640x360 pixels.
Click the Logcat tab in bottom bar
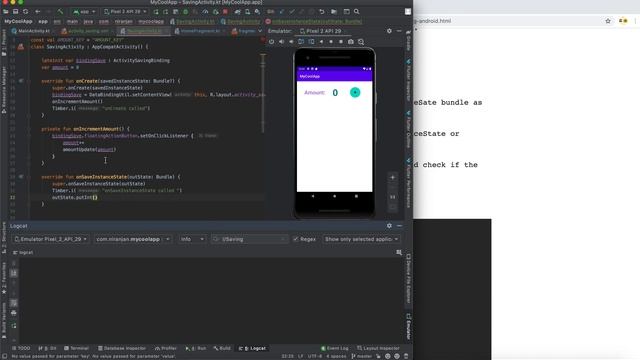click(x=253, y=348)
